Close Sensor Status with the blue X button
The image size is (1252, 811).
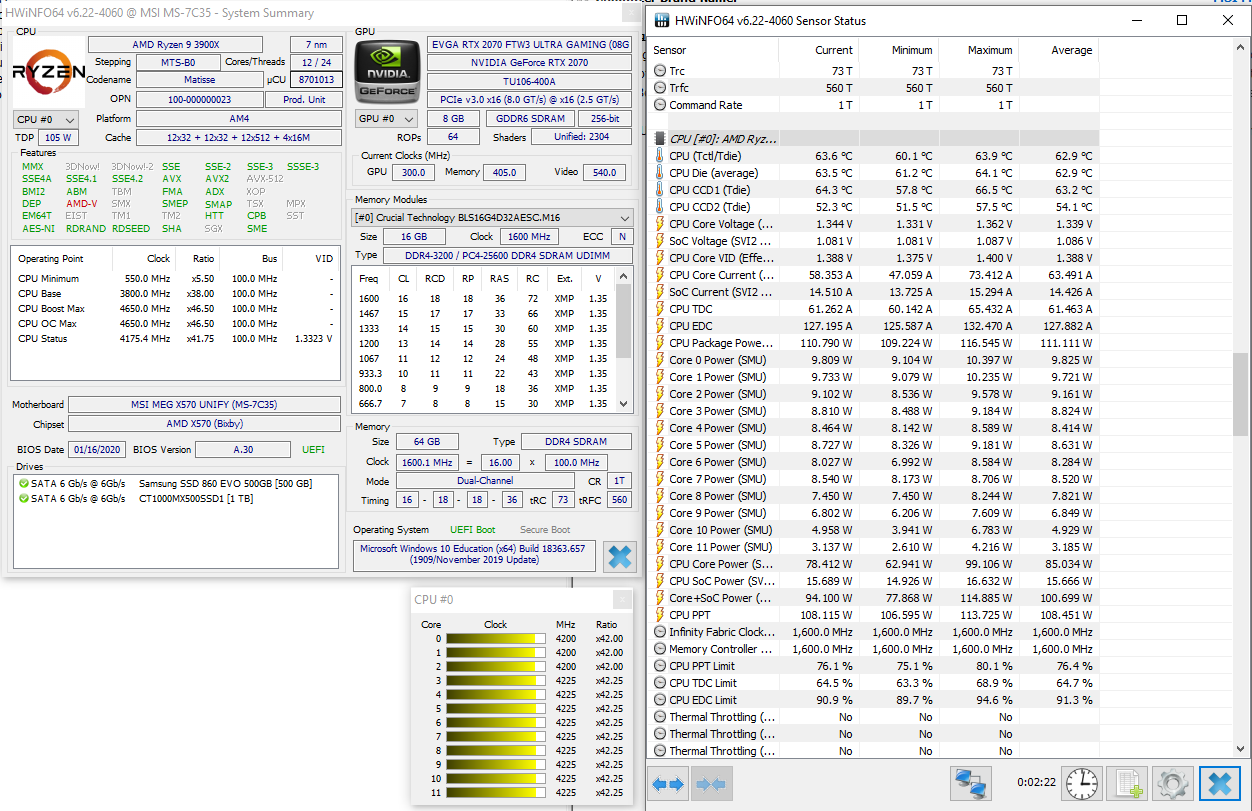tap(1220, 783)
